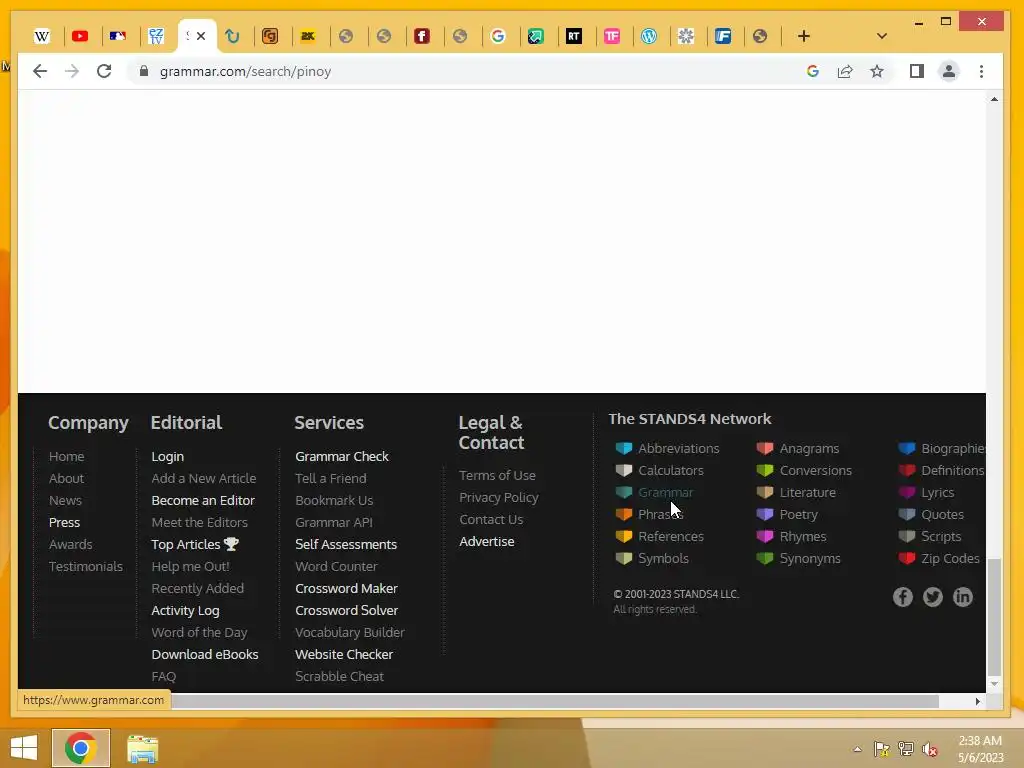
Task: Open the LinkedIn social icon
Action: tap(963, 597)
